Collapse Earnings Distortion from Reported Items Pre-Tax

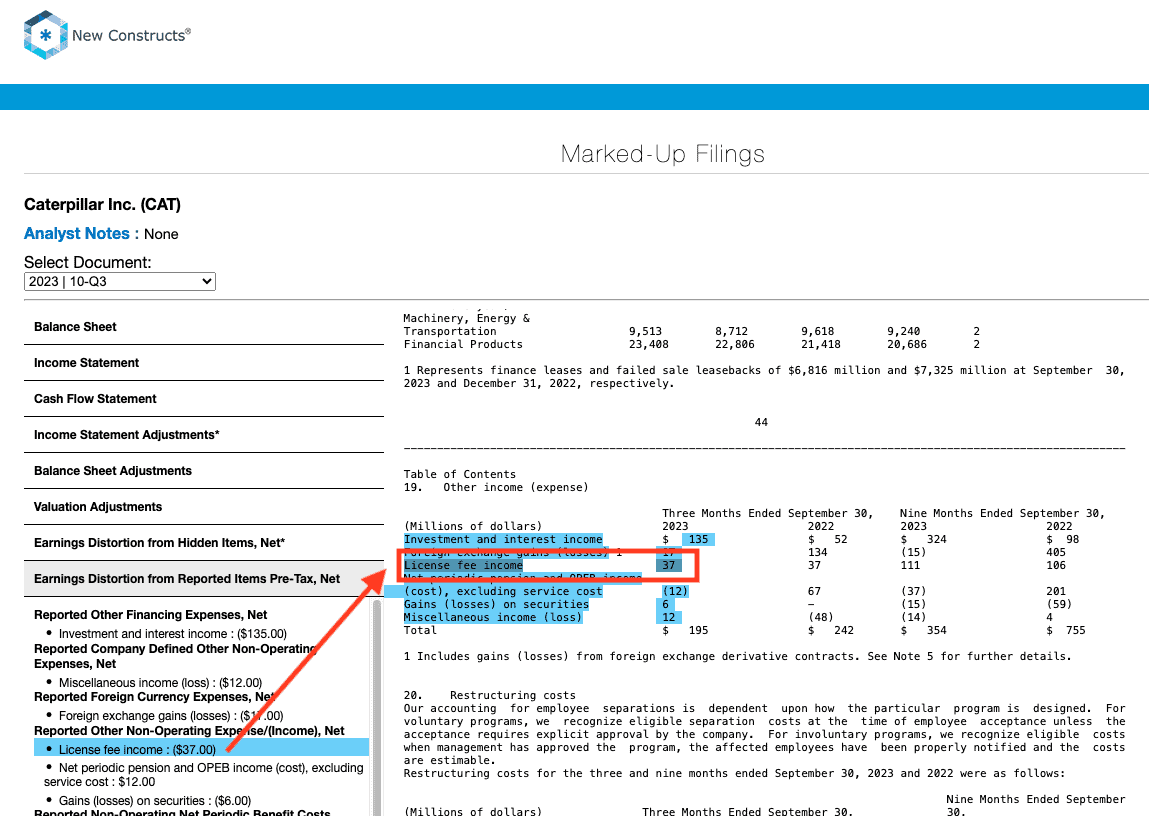204,579
